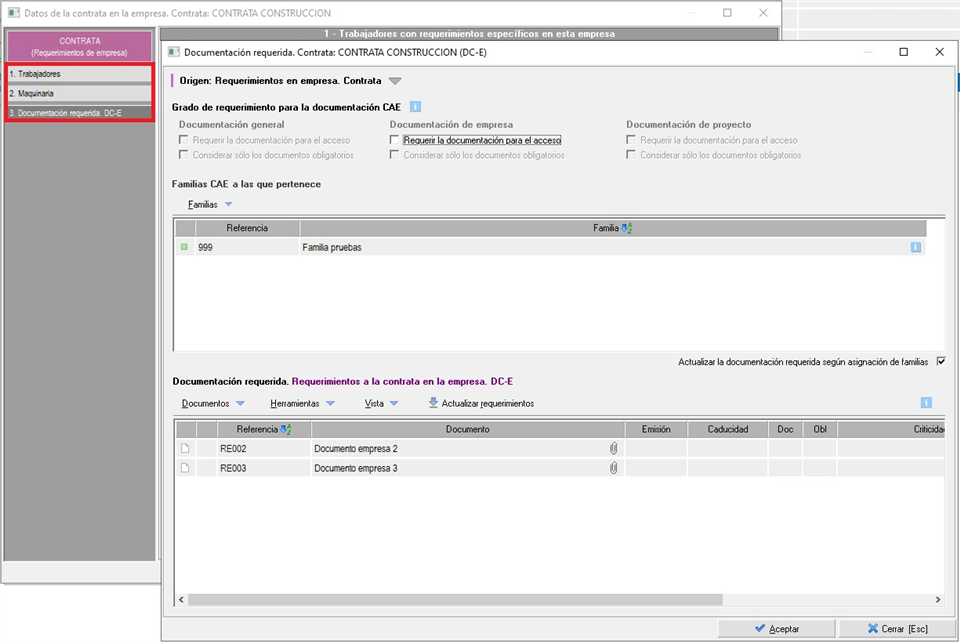Select 2. Maquinaria in the left sidebar
This screenshot has height=643, width=960.
pos(80,94)
